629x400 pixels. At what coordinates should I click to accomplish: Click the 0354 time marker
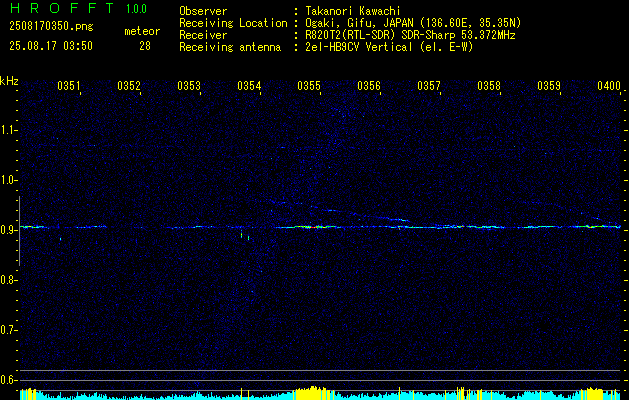249,85
